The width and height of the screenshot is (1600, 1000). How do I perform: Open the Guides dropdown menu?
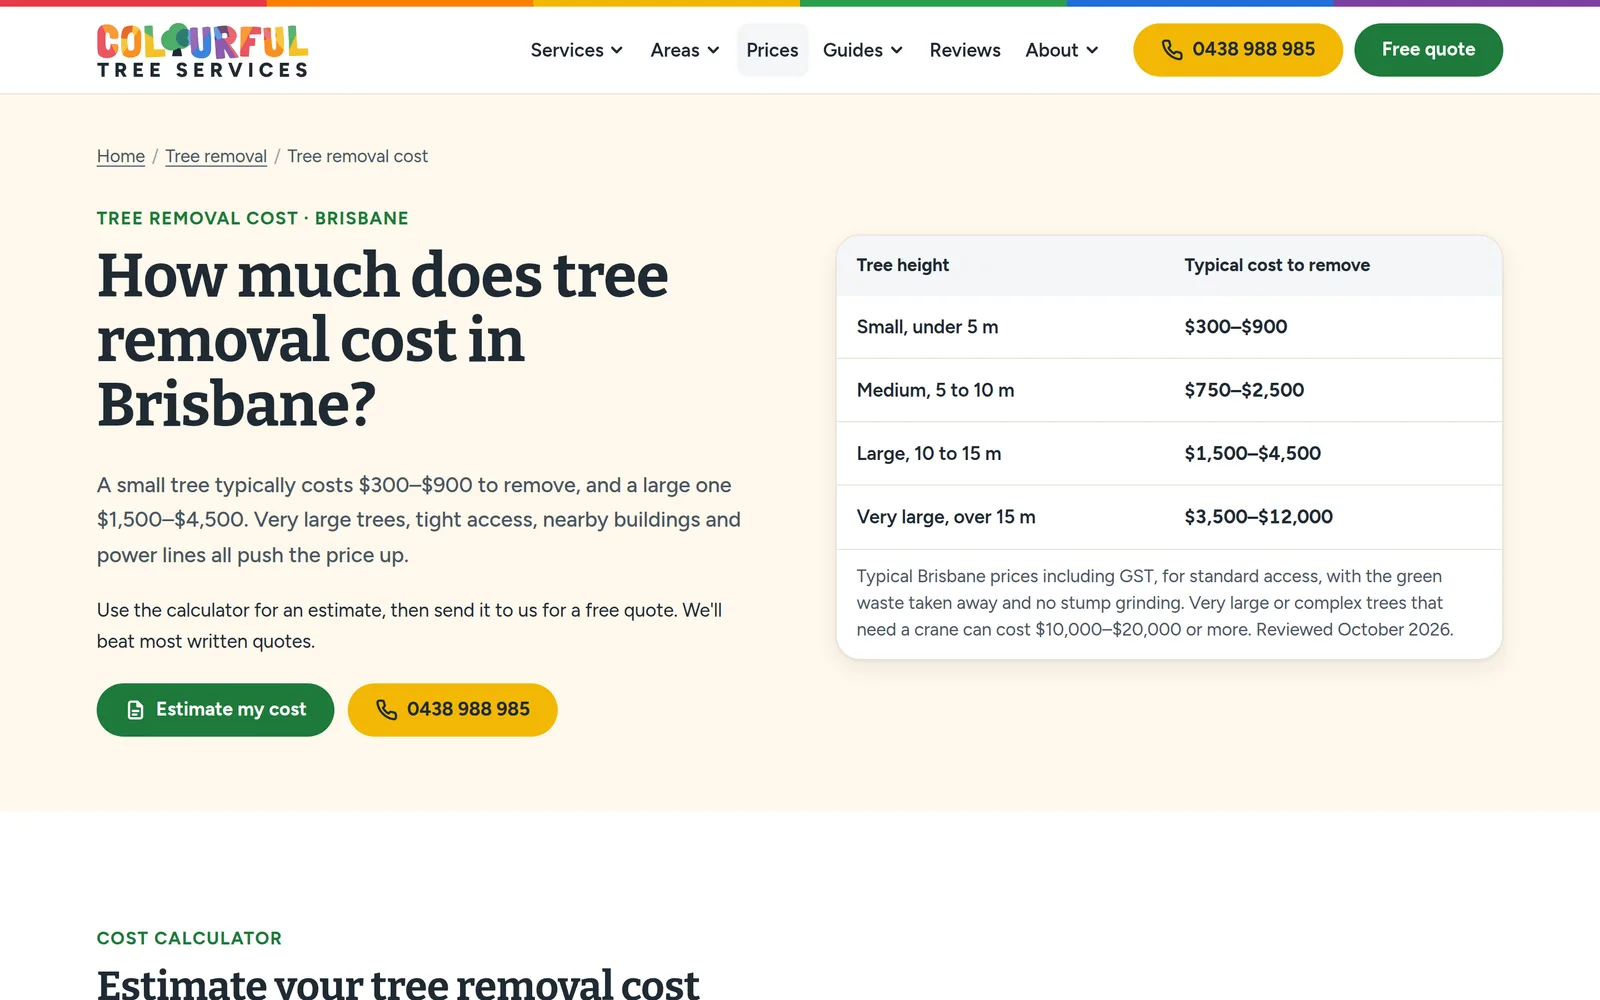point(863,50)
